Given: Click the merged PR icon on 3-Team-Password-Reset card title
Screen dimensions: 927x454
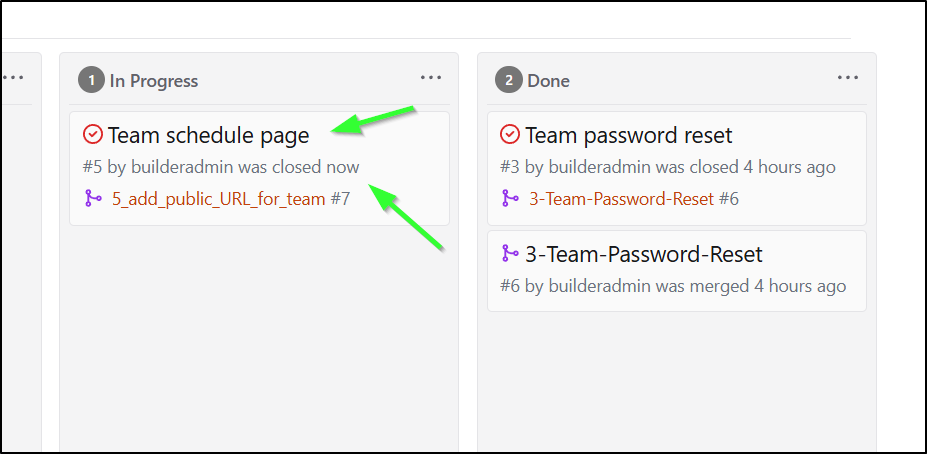Looking at the screenshot, I should [x=510, y=254].
